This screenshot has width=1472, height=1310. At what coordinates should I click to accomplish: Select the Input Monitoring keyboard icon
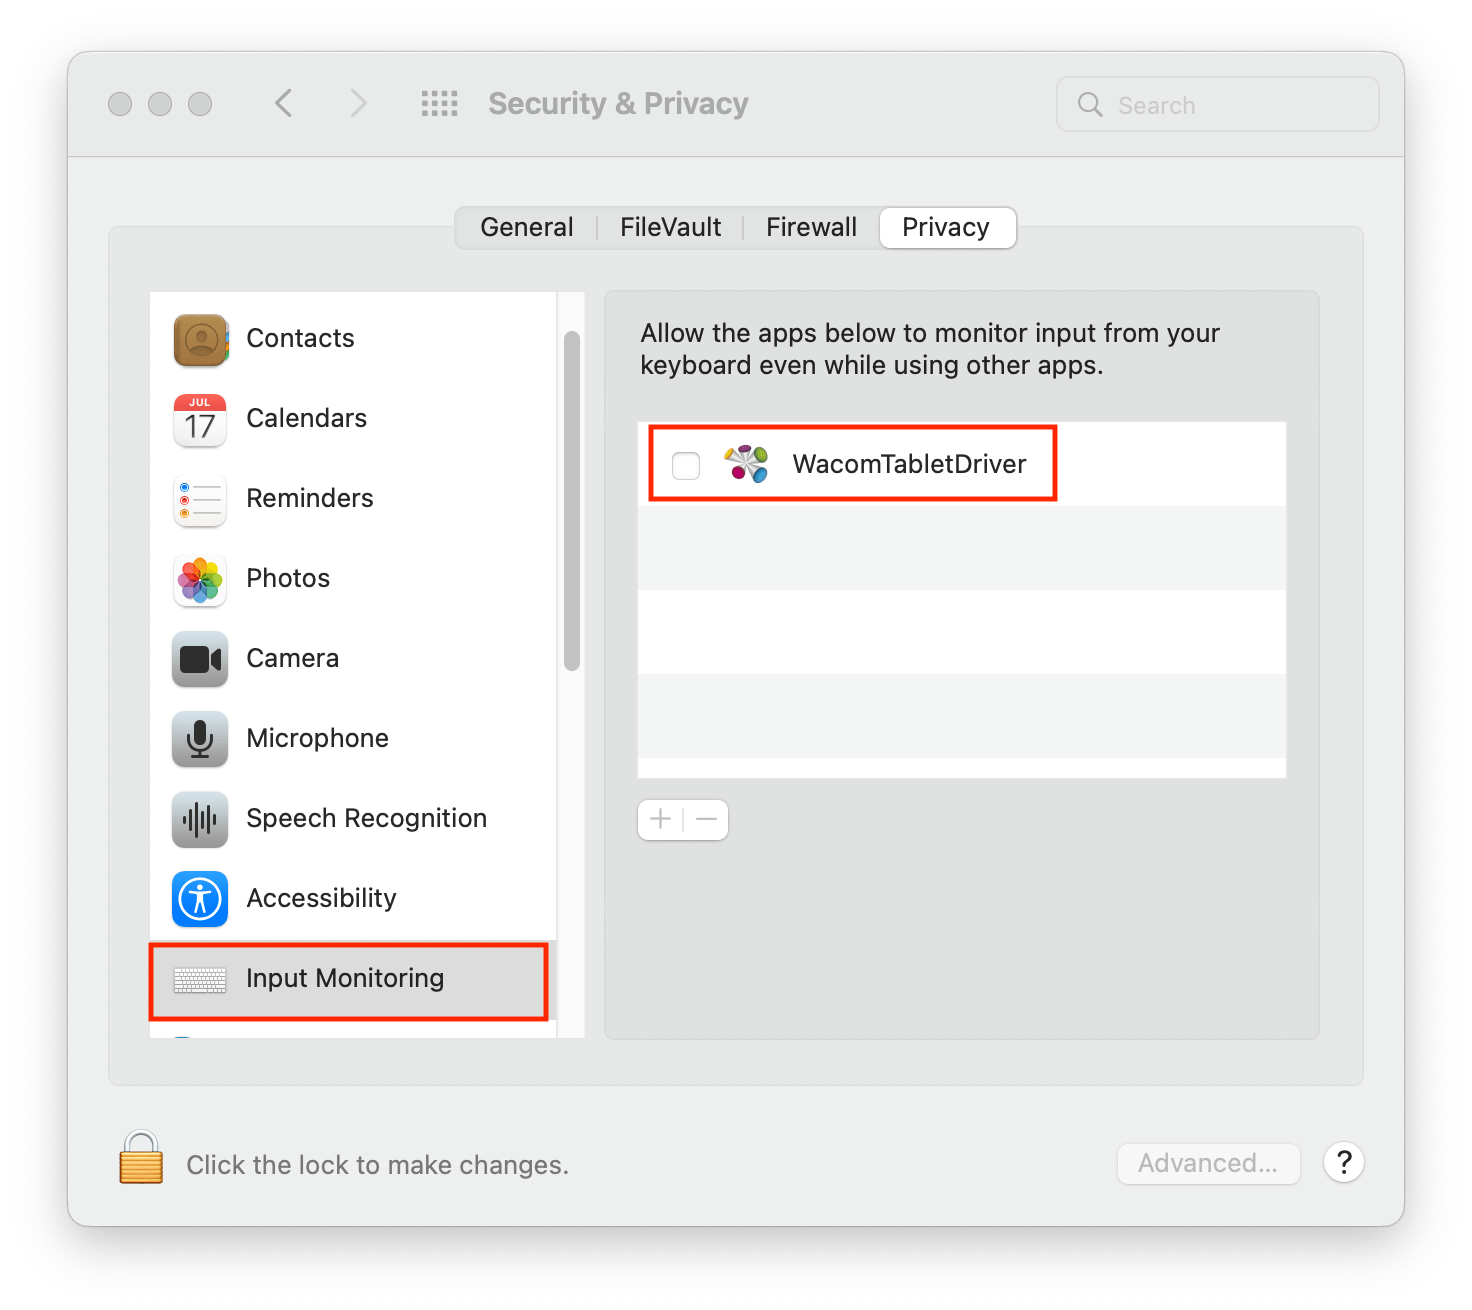point(199,980)
